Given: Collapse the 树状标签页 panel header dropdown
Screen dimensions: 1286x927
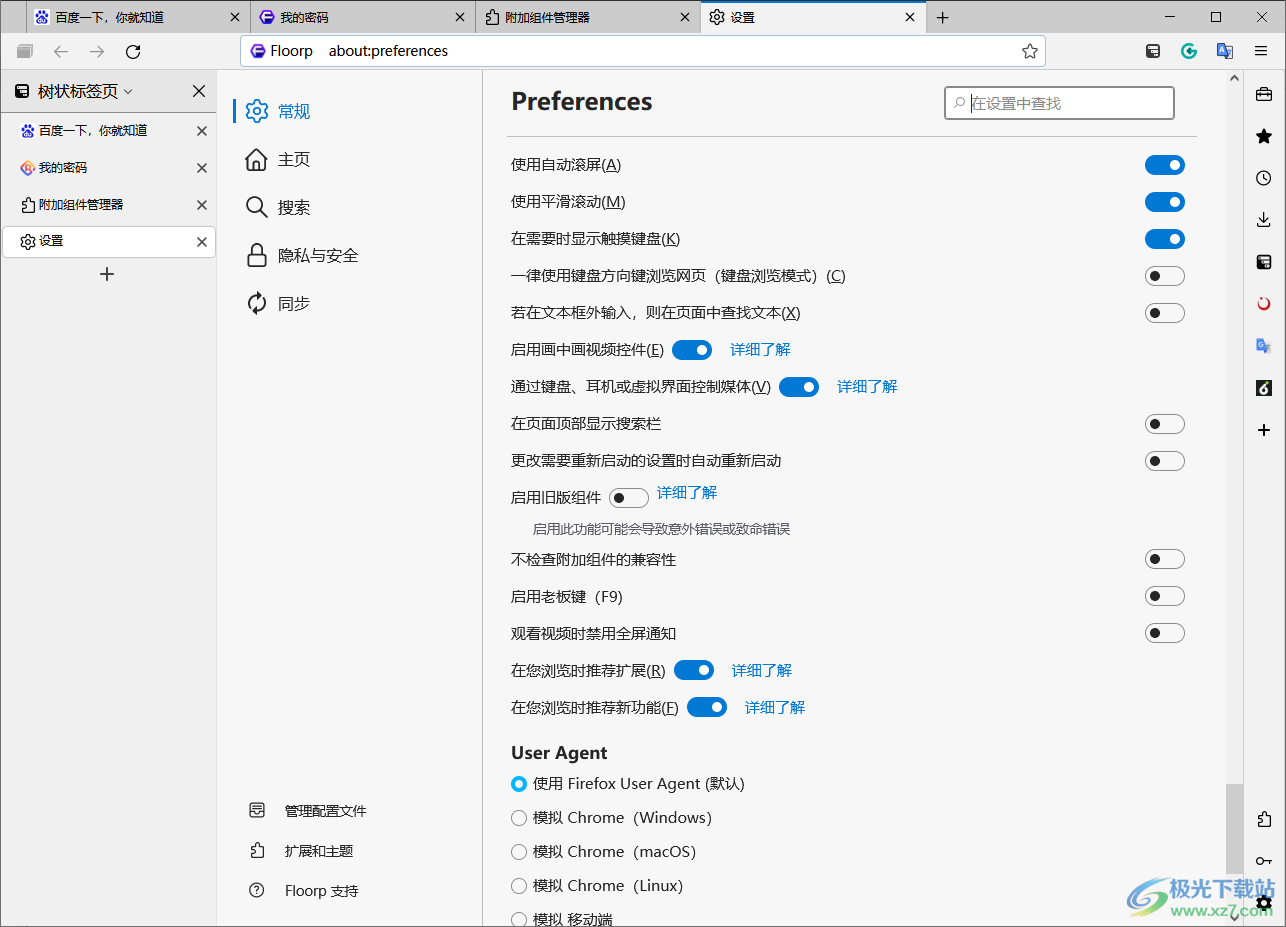Looking at the screenshot, I should click(128, 91).
